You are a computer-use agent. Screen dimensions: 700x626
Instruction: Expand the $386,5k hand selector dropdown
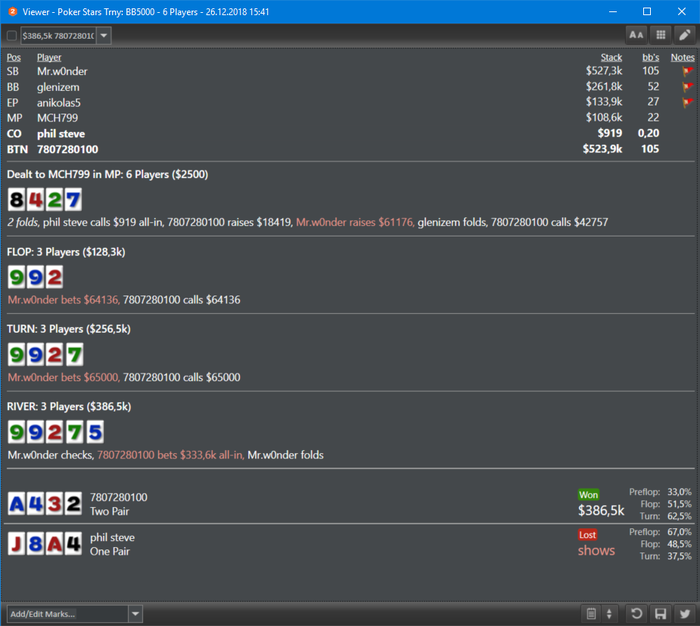click(104, 36)
